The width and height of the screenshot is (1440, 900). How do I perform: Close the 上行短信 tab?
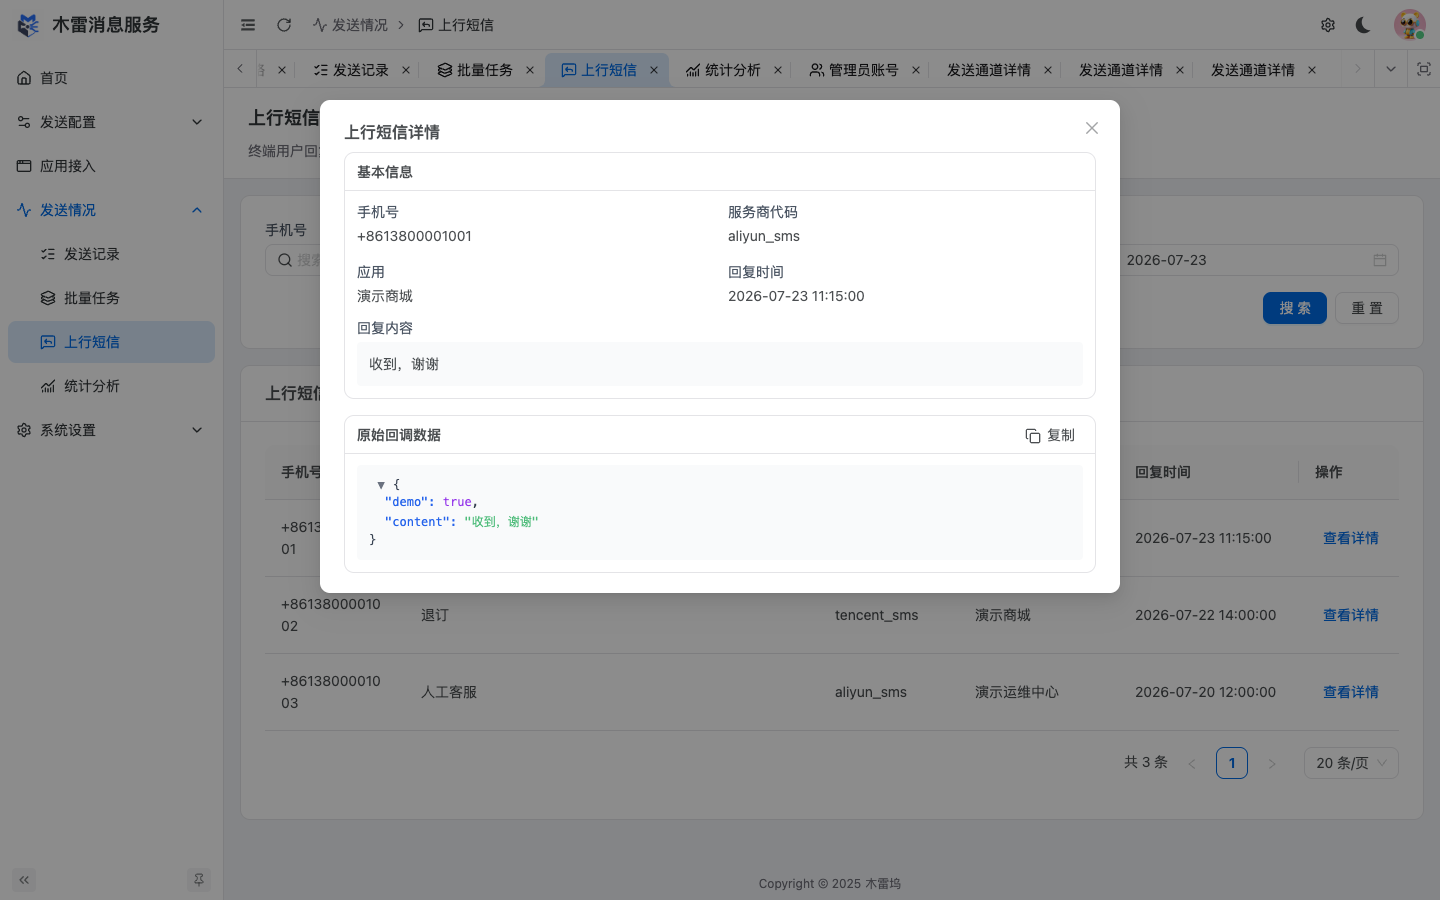coord(654,70)
